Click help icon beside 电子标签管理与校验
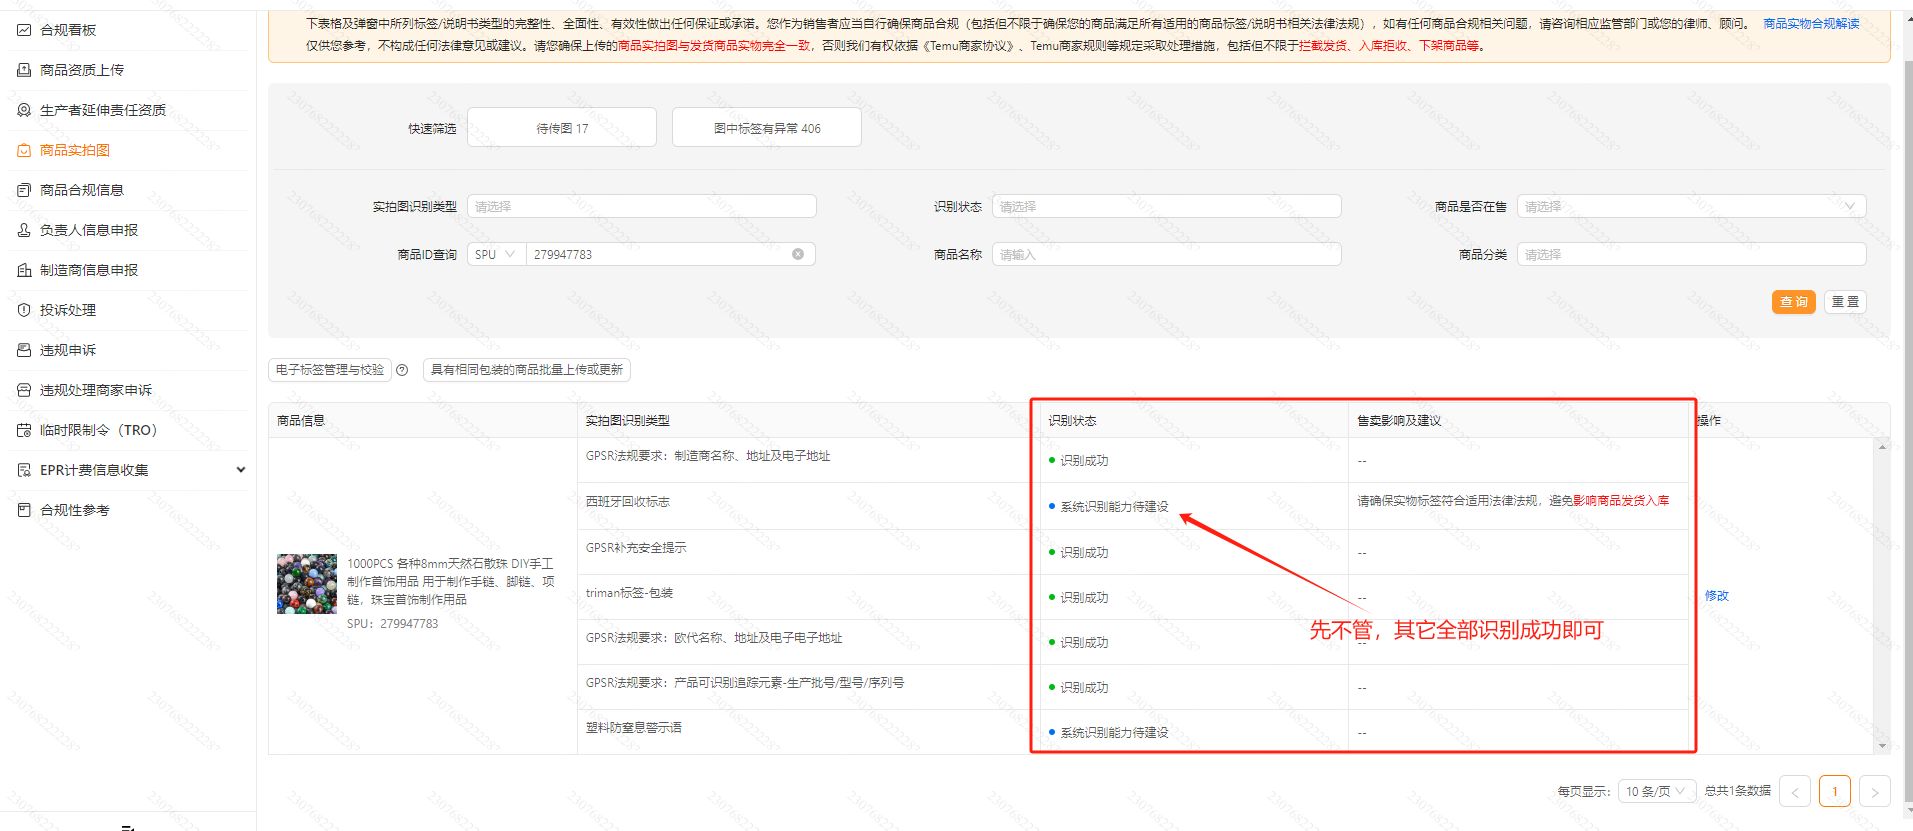This screenshot has width=1913, height=831. 402,370
